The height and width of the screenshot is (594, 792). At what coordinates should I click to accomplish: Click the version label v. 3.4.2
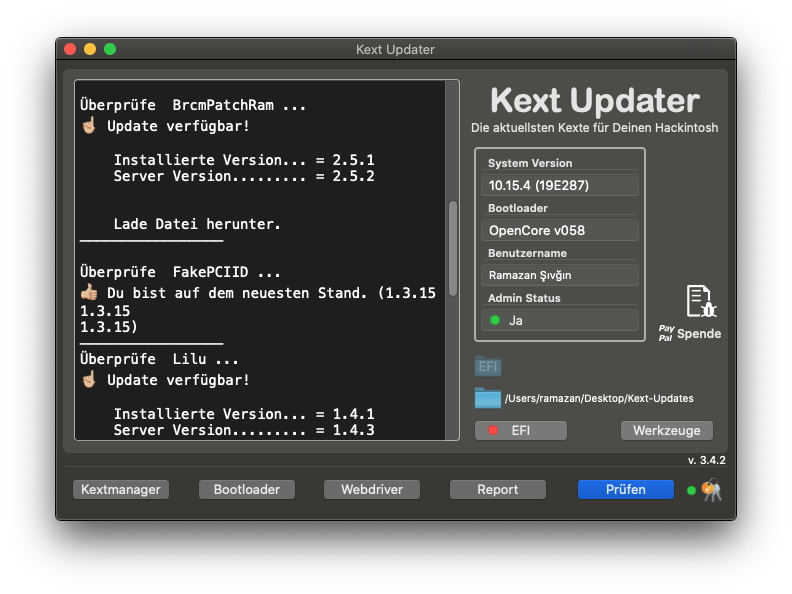click(x=707, y=460)
